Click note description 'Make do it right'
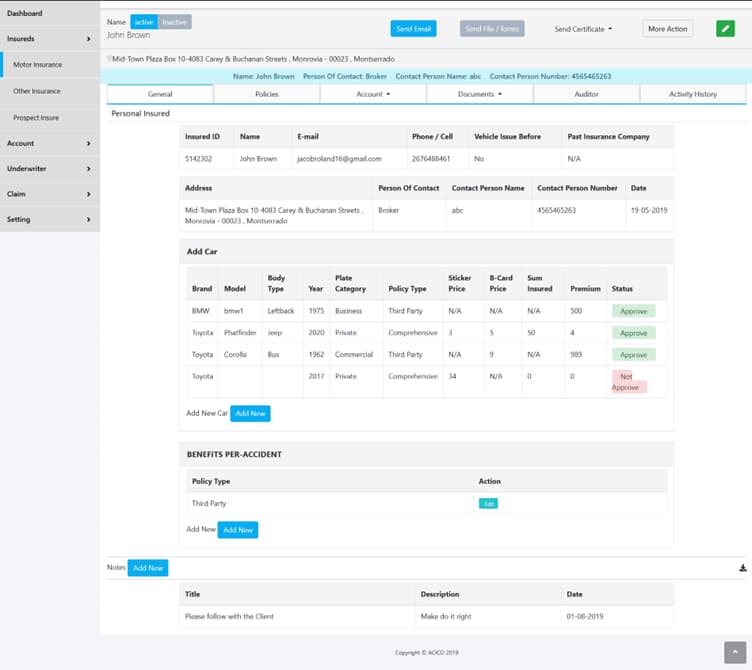 coord(446,616)
